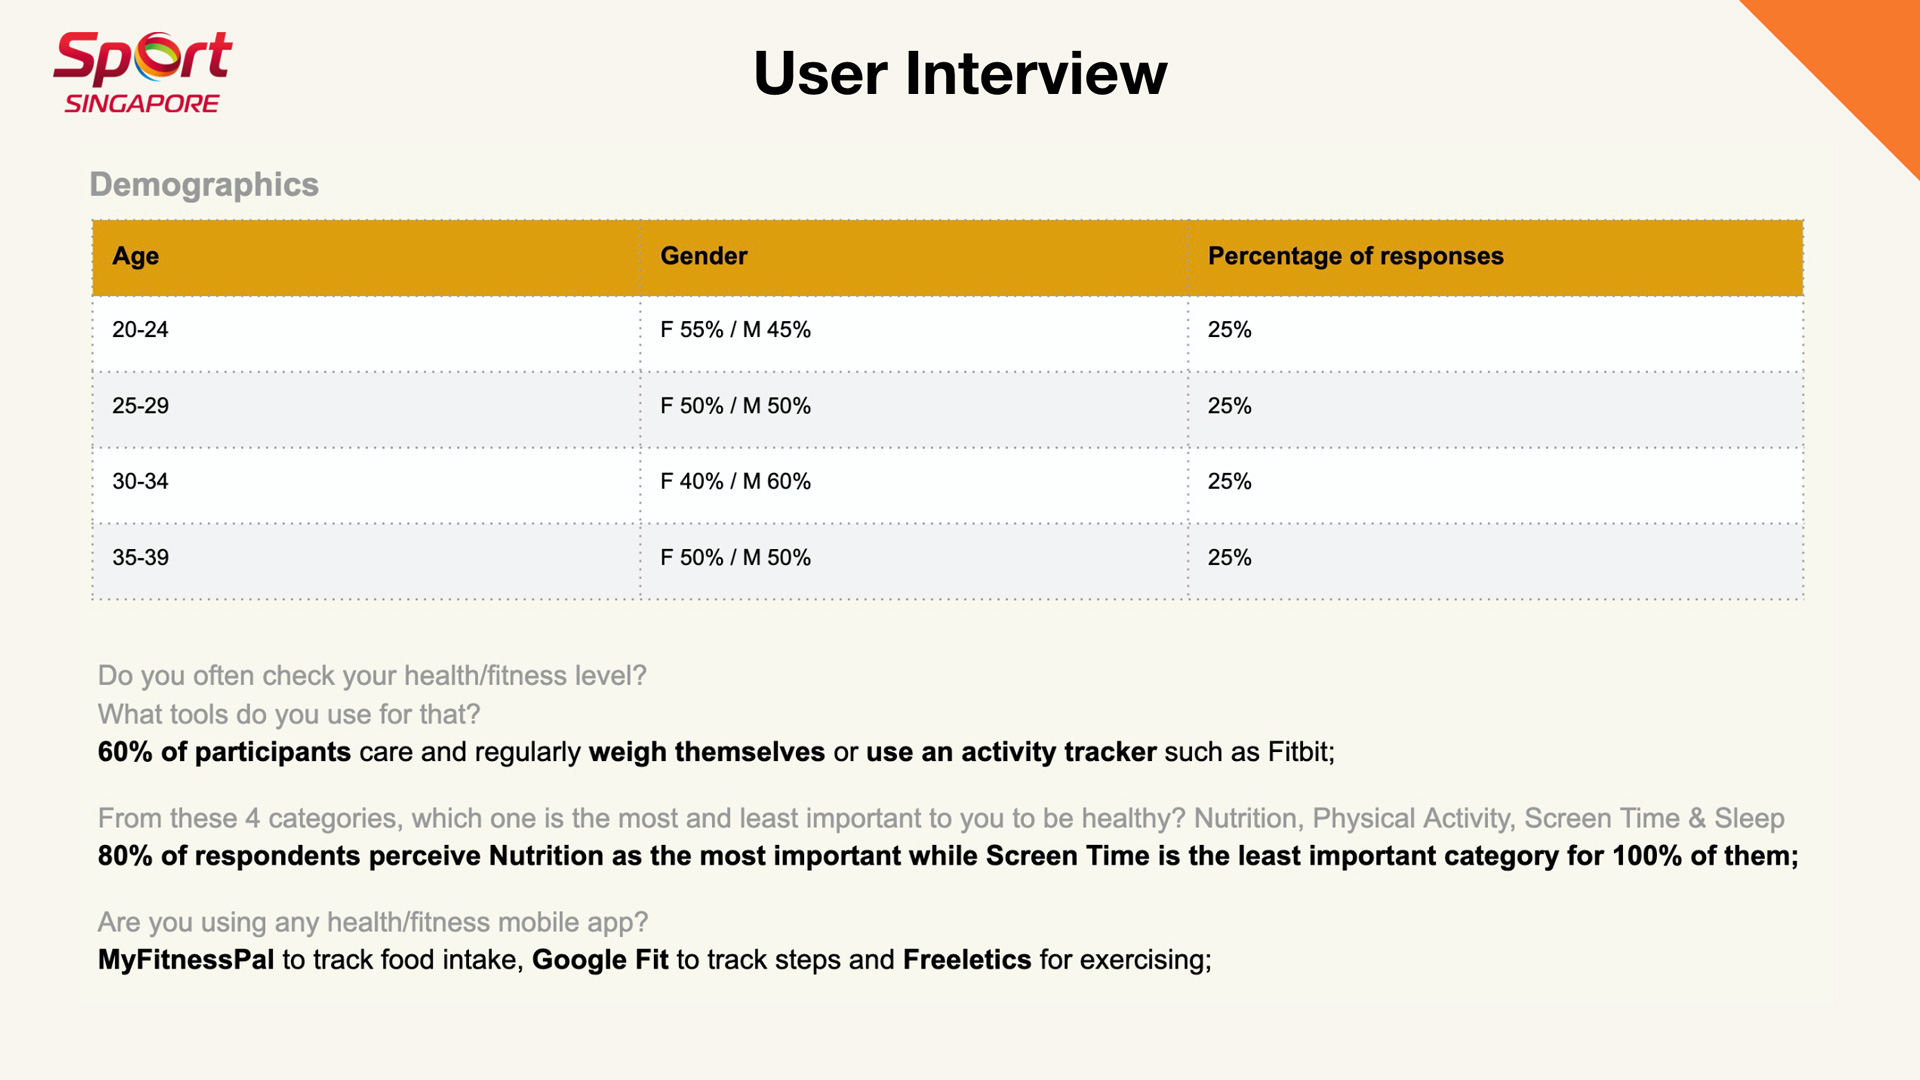The width and height of the screenshot is (1920, 1080).
Task: Select the 35-39 age cell
Action: tap(140, 558)
